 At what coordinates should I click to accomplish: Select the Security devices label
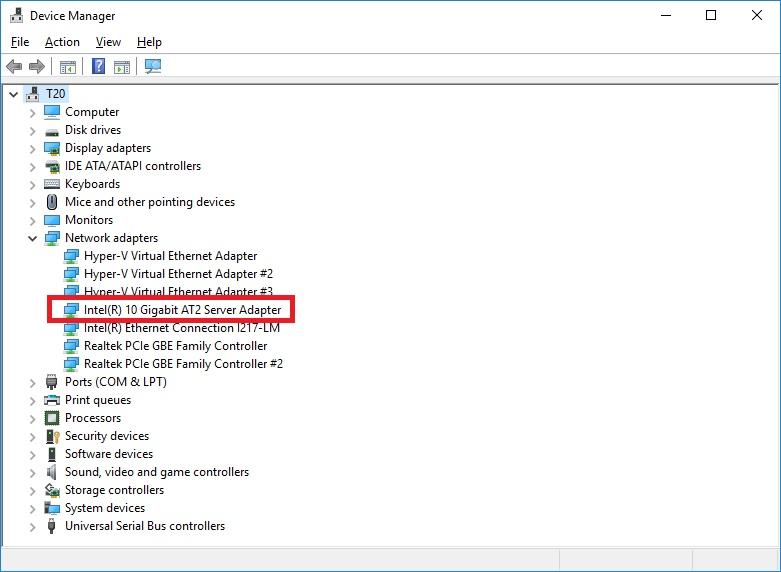point(107,435)
